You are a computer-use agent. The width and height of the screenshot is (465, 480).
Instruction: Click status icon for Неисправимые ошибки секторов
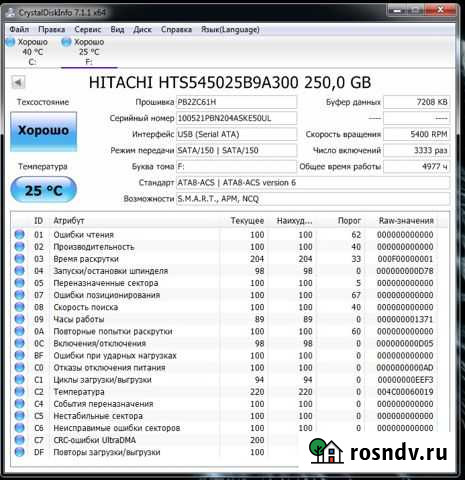click(x=20, y=428)
